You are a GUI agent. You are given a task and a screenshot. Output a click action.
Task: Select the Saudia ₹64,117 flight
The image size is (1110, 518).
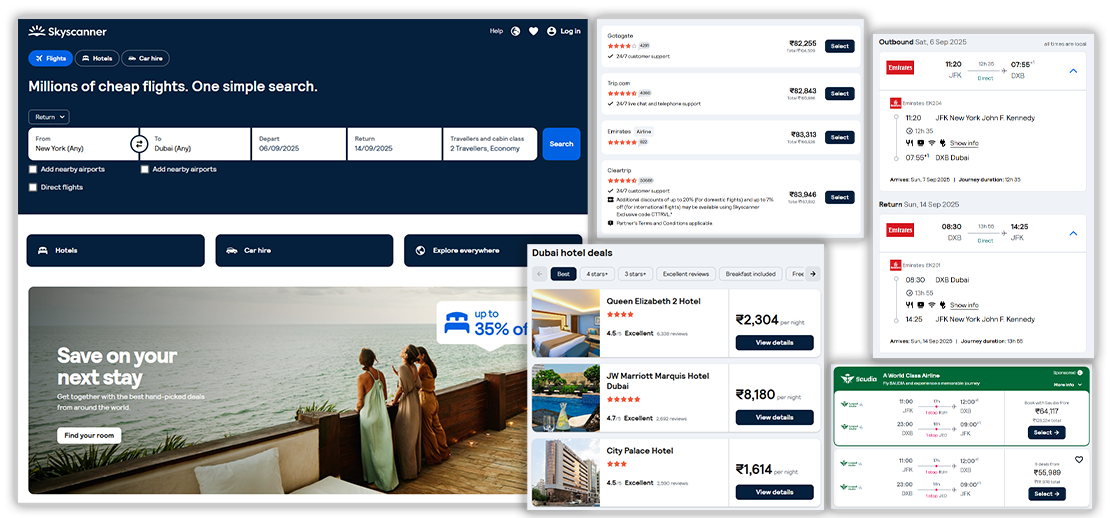(x=1046, y=432)
